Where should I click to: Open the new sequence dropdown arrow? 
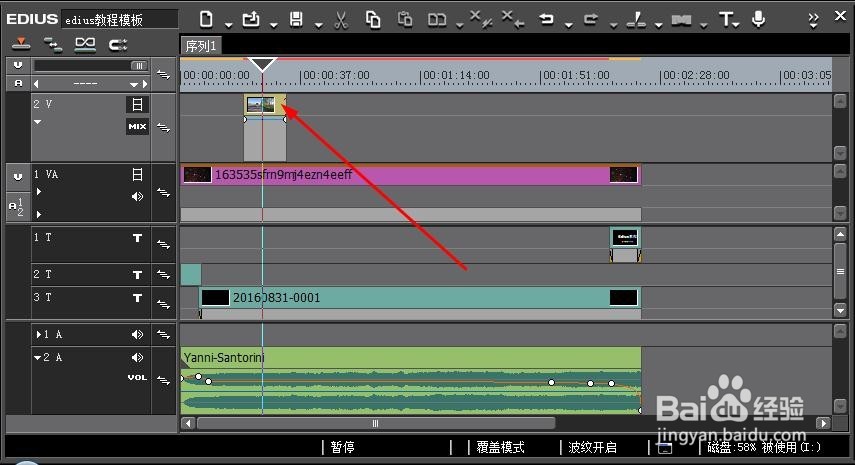[x=228, y=24]
